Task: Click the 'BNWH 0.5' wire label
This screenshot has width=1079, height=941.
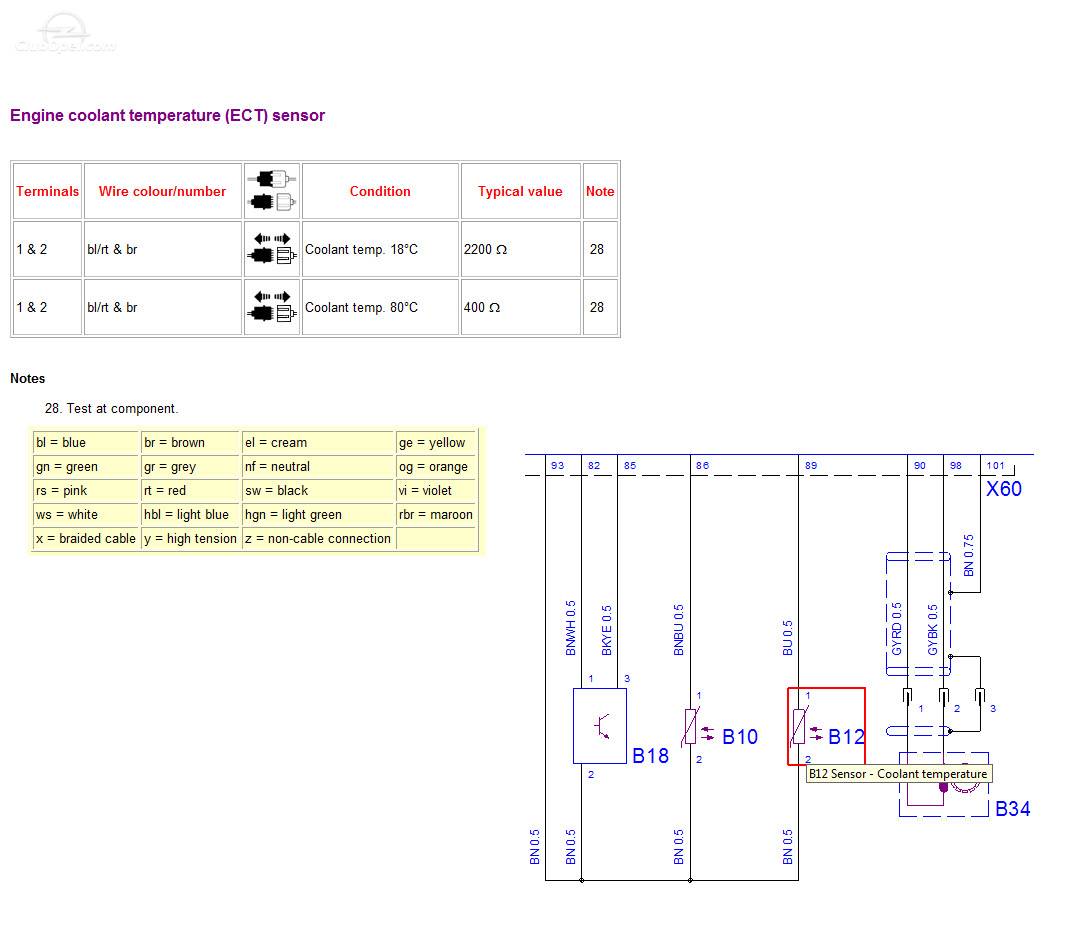Action: point(570,628)
